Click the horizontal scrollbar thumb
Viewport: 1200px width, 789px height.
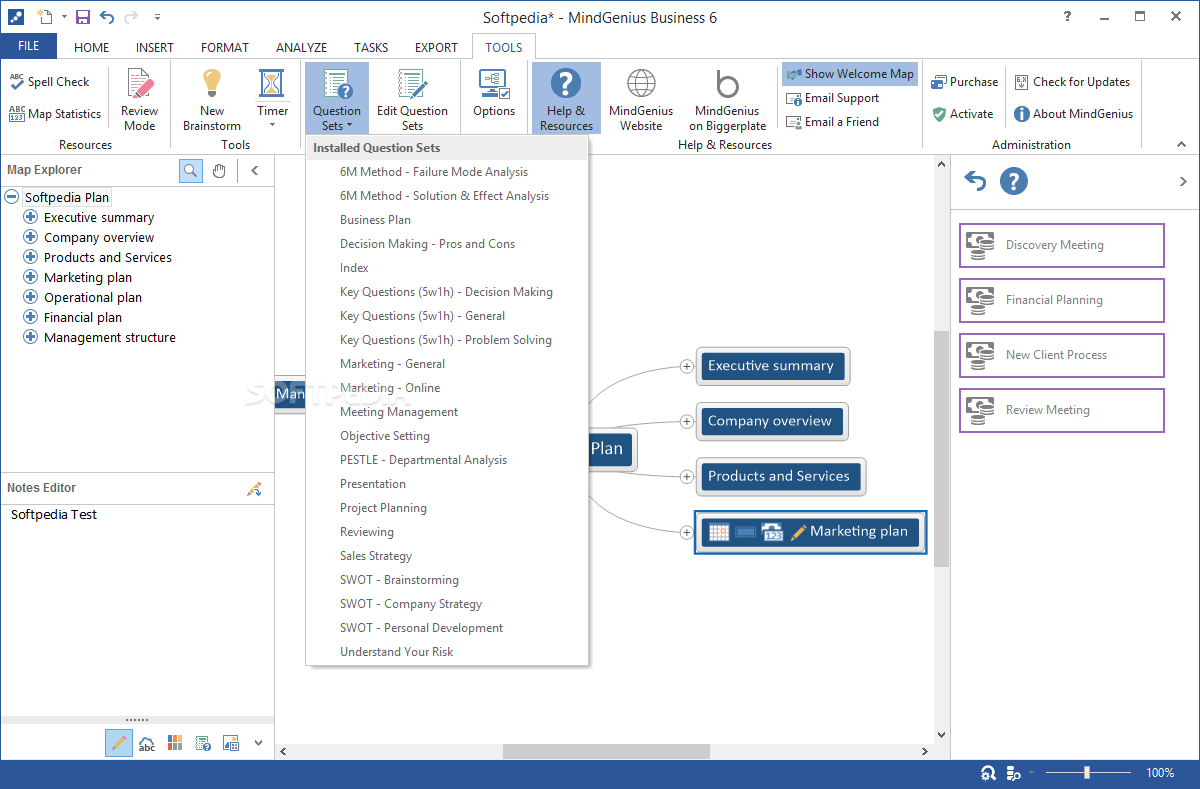click(606, 751)
